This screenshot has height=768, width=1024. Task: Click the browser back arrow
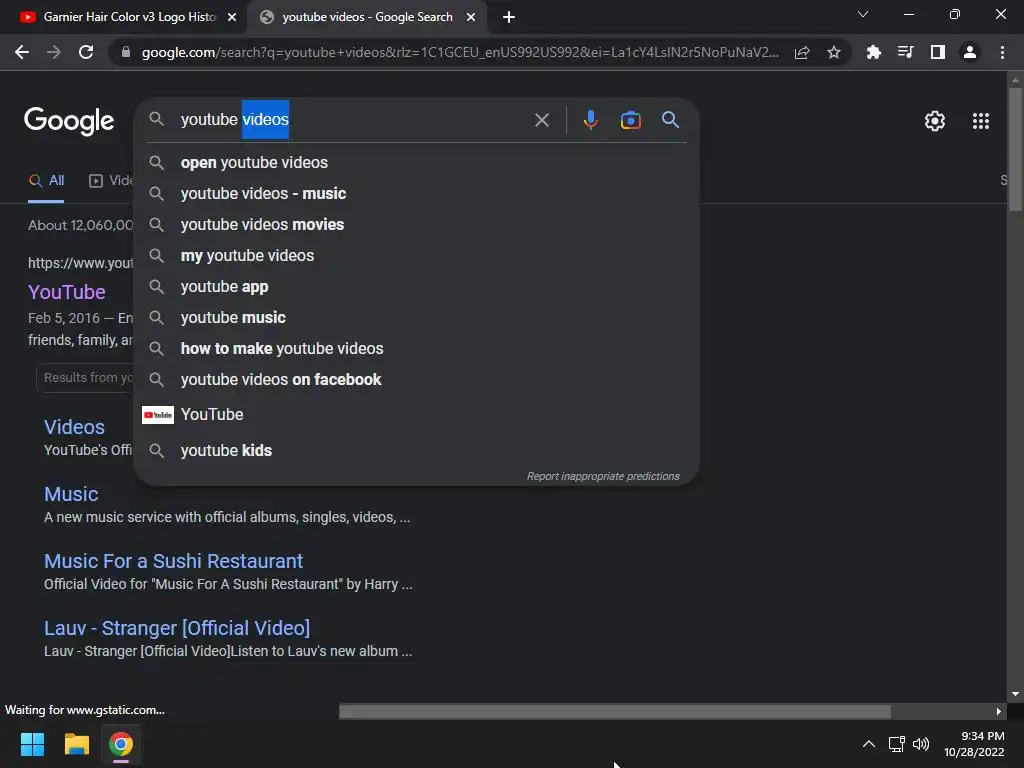pos(22,52)
